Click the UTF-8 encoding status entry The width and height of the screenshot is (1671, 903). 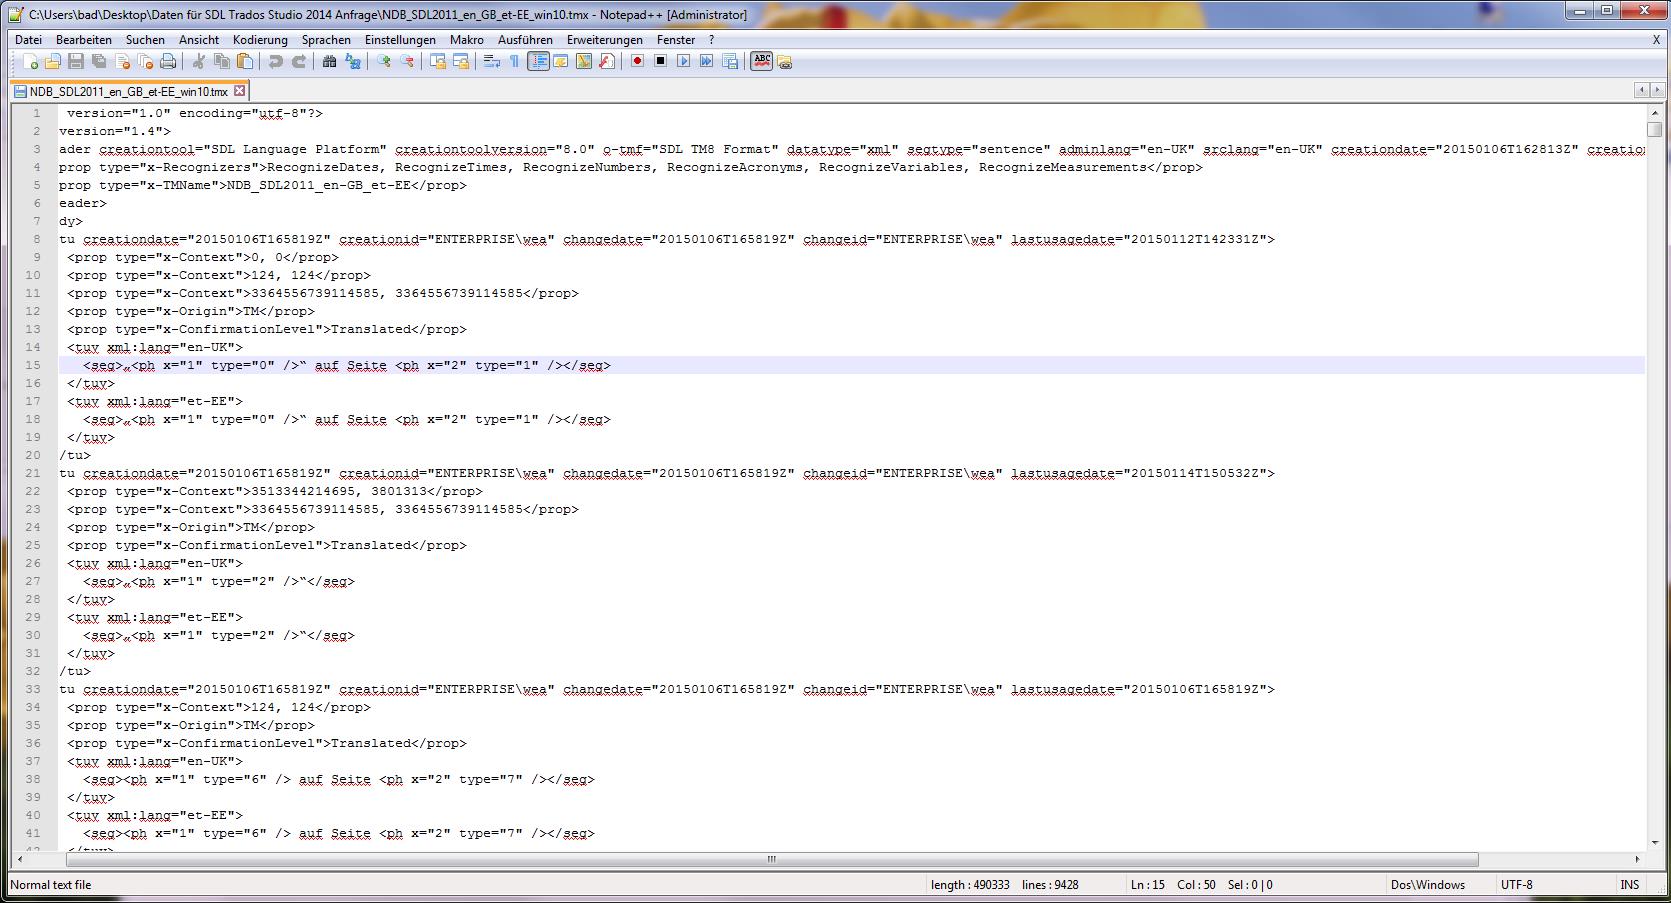pos(1516,885)
